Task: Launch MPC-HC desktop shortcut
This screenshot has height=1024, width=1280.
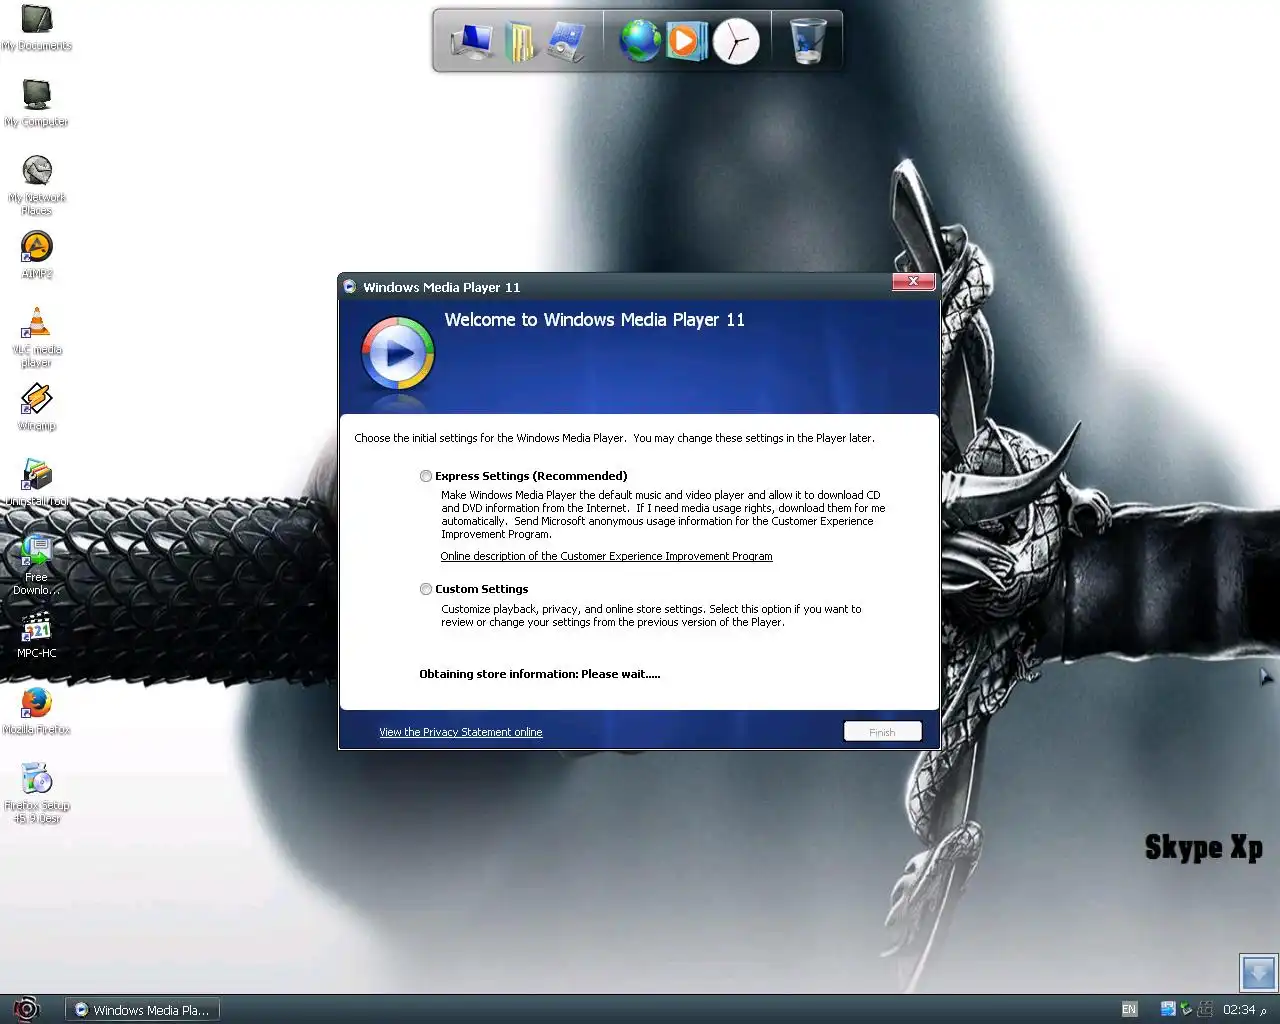Action: (x=37, y=635)
